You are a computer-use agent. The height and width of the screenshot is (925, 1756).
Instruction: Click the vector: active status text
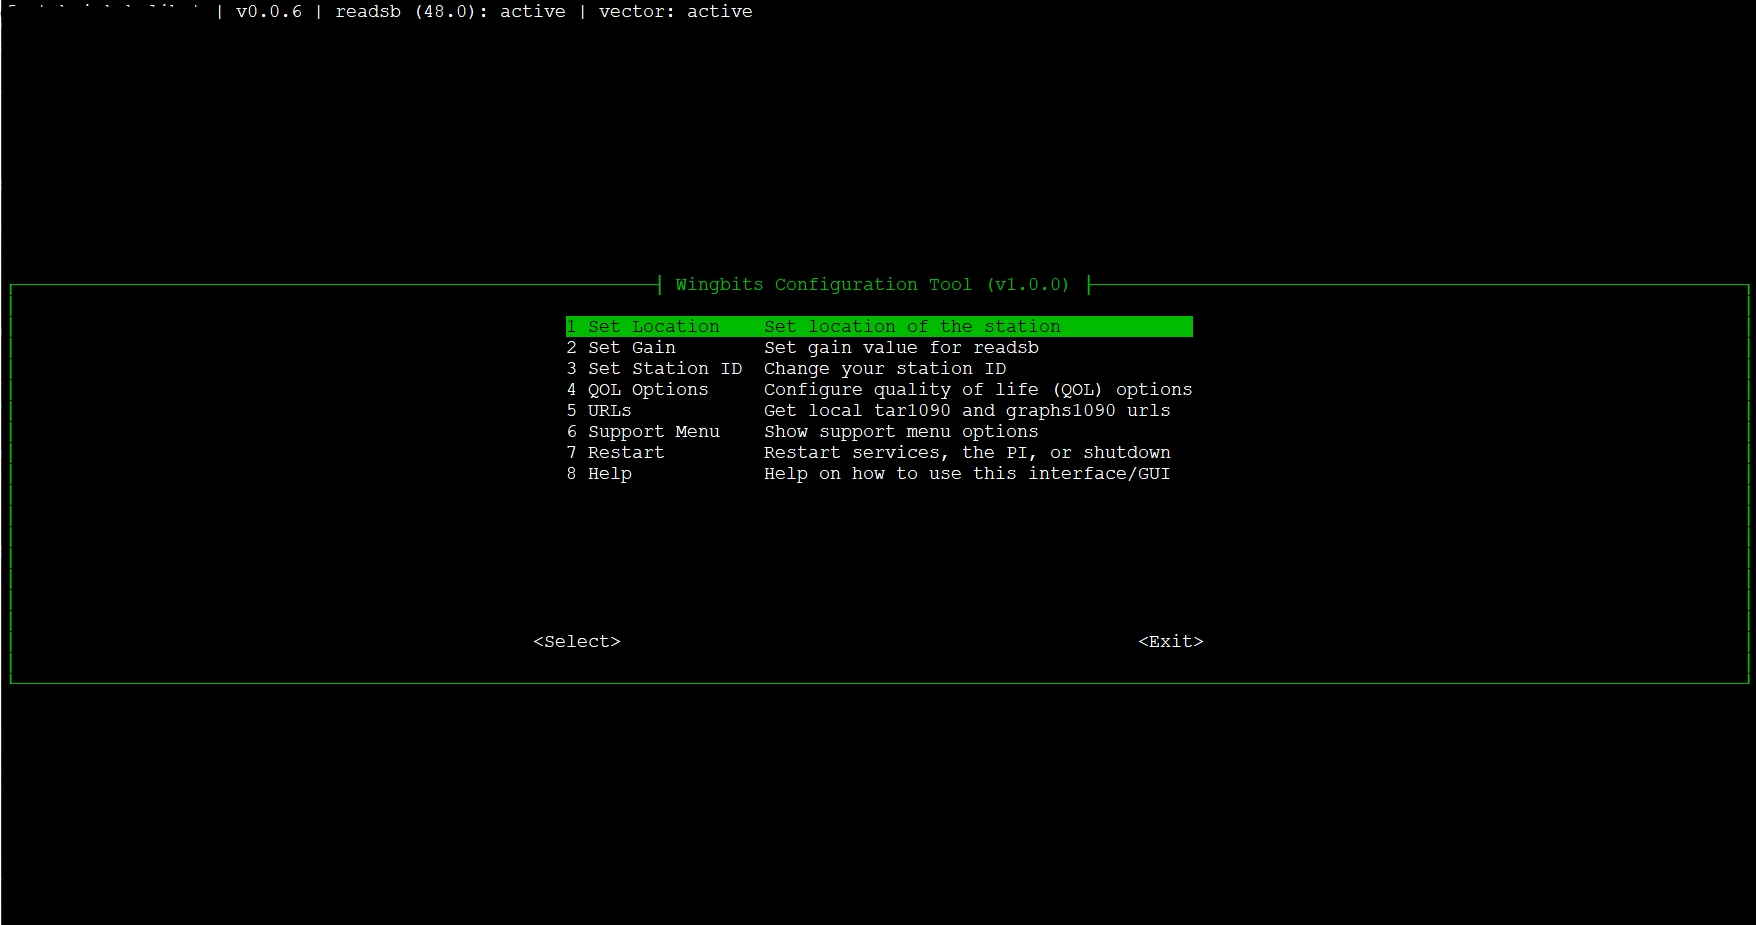675,12
